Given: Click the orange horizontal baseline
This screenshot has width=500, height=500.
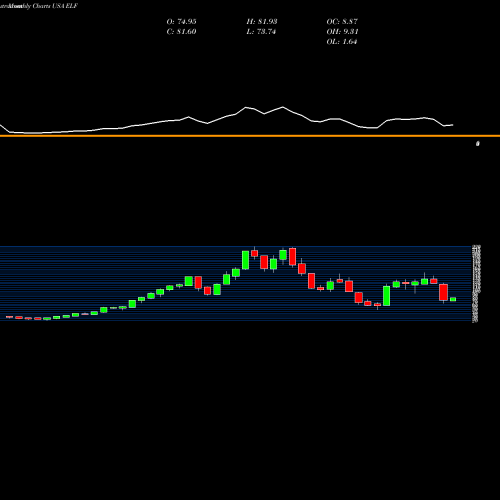Looking at the screenshot, I should (250, 136).
